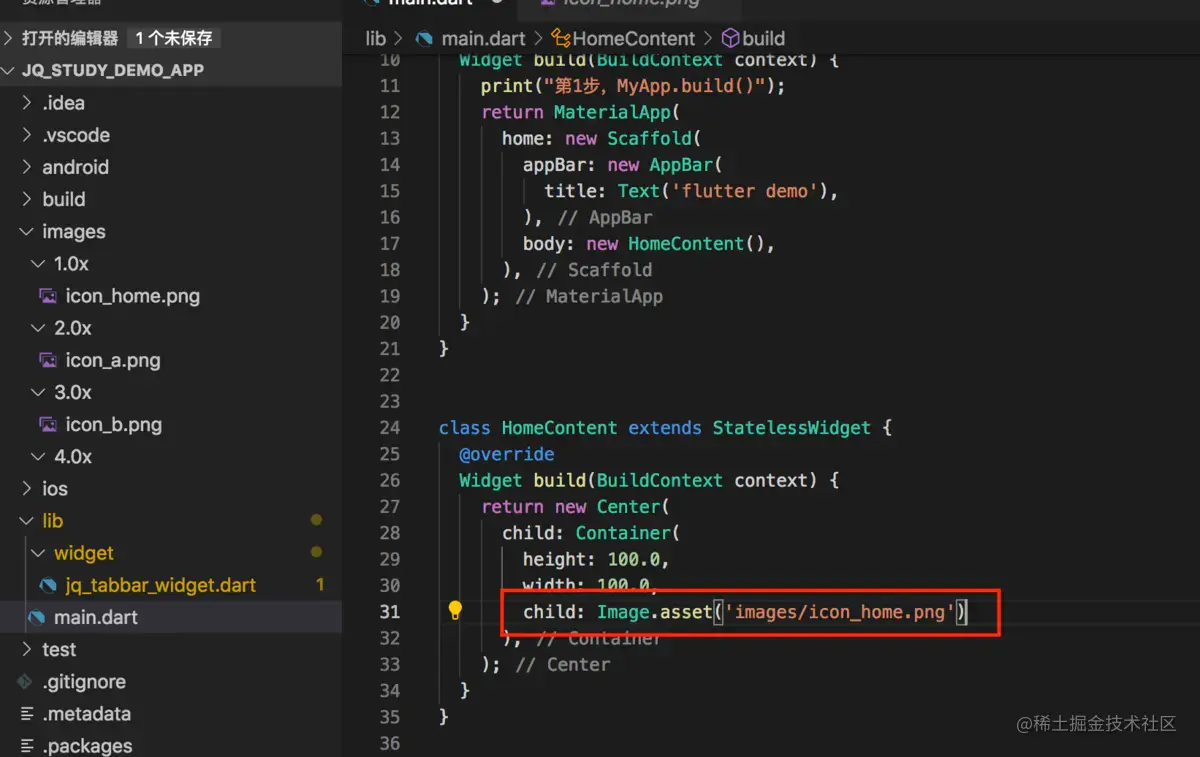Click the lightbulb quick-fix icon on line 31
The image size is (1200, 757).
tap(455, 610)
